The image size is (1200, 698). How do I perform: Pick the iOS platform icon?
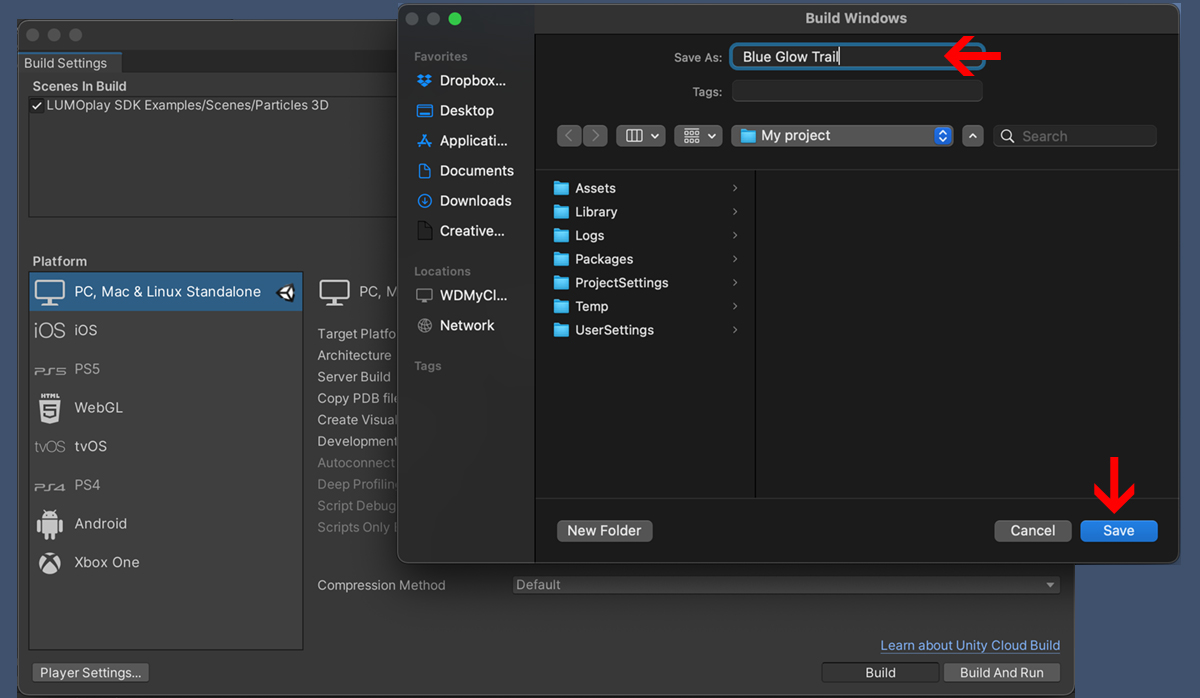tap(49, 330)
